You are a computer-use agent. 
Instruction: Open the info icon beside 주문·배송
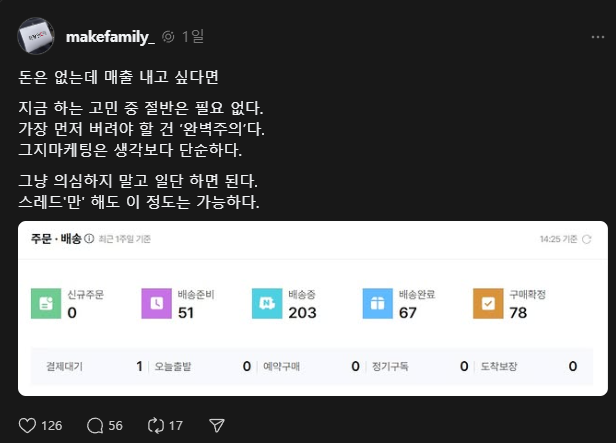pyautogui.click(x=89, y=238)
